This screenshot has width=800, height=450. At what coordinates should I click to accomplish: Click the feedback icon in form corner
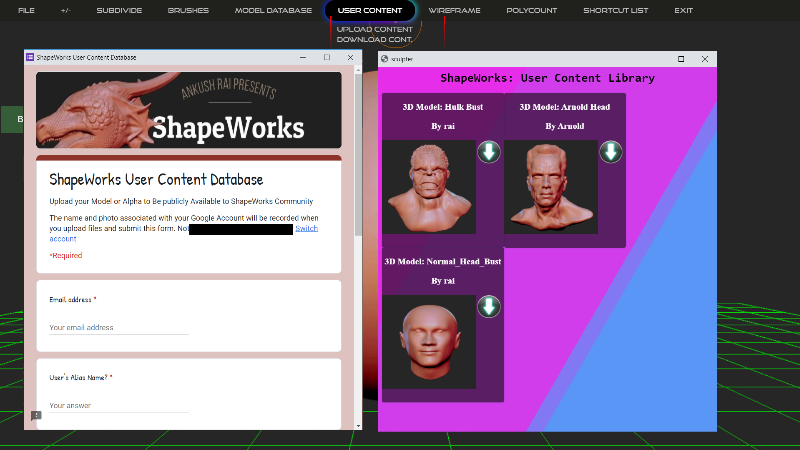coord(36,415)
